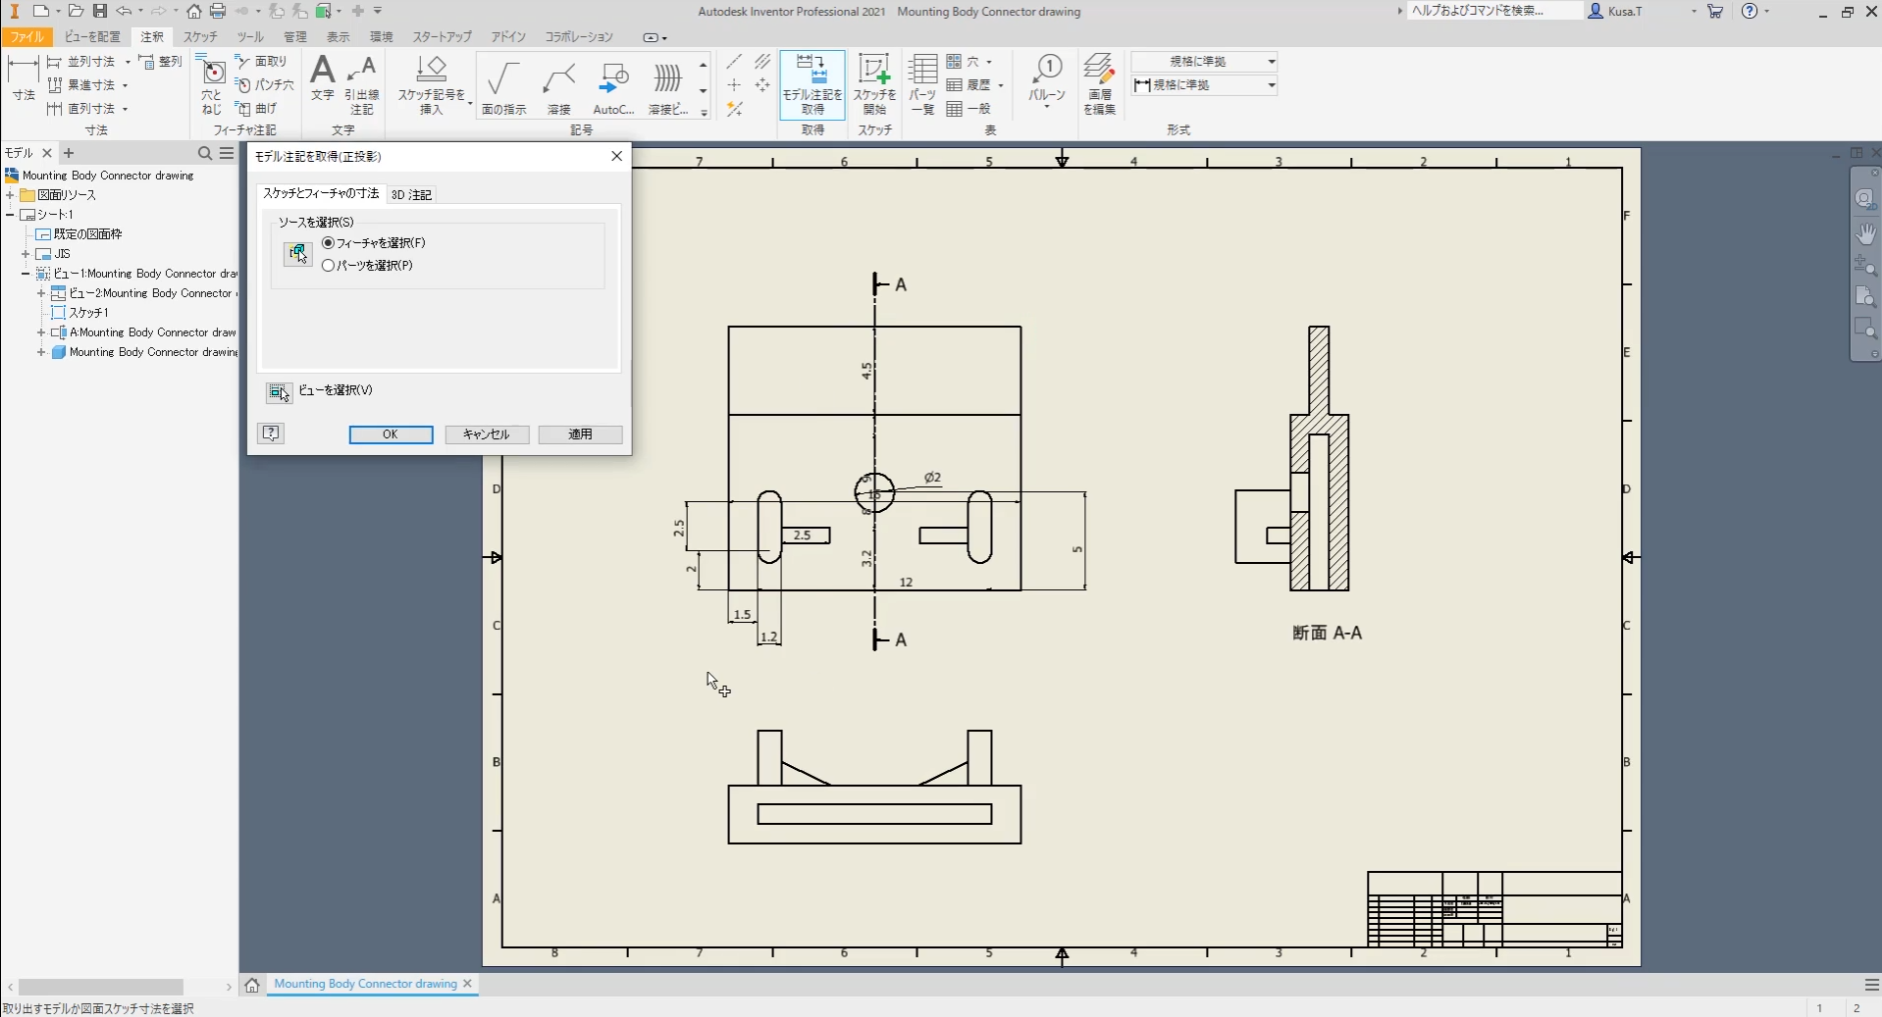The height and width of the screenshot is (1017, 1882).
Task: Click the バルーン balloon tool
Action: (1047, 80)
